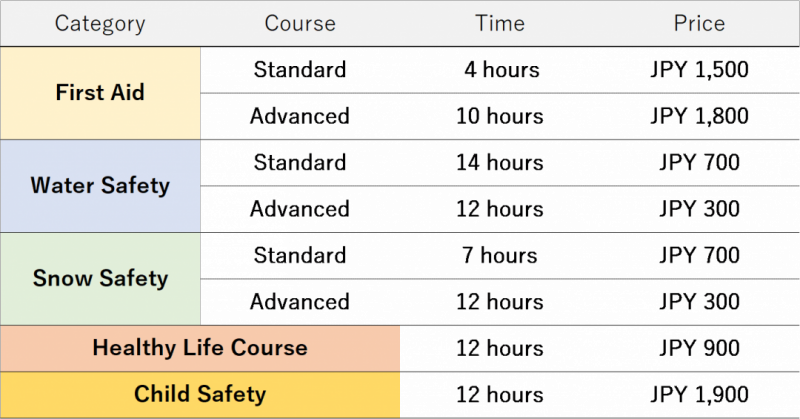The height and width of the screenshot is (419, 800).
Task: Select Snow Safety's Standard course cell
Action: pos(300,256)
